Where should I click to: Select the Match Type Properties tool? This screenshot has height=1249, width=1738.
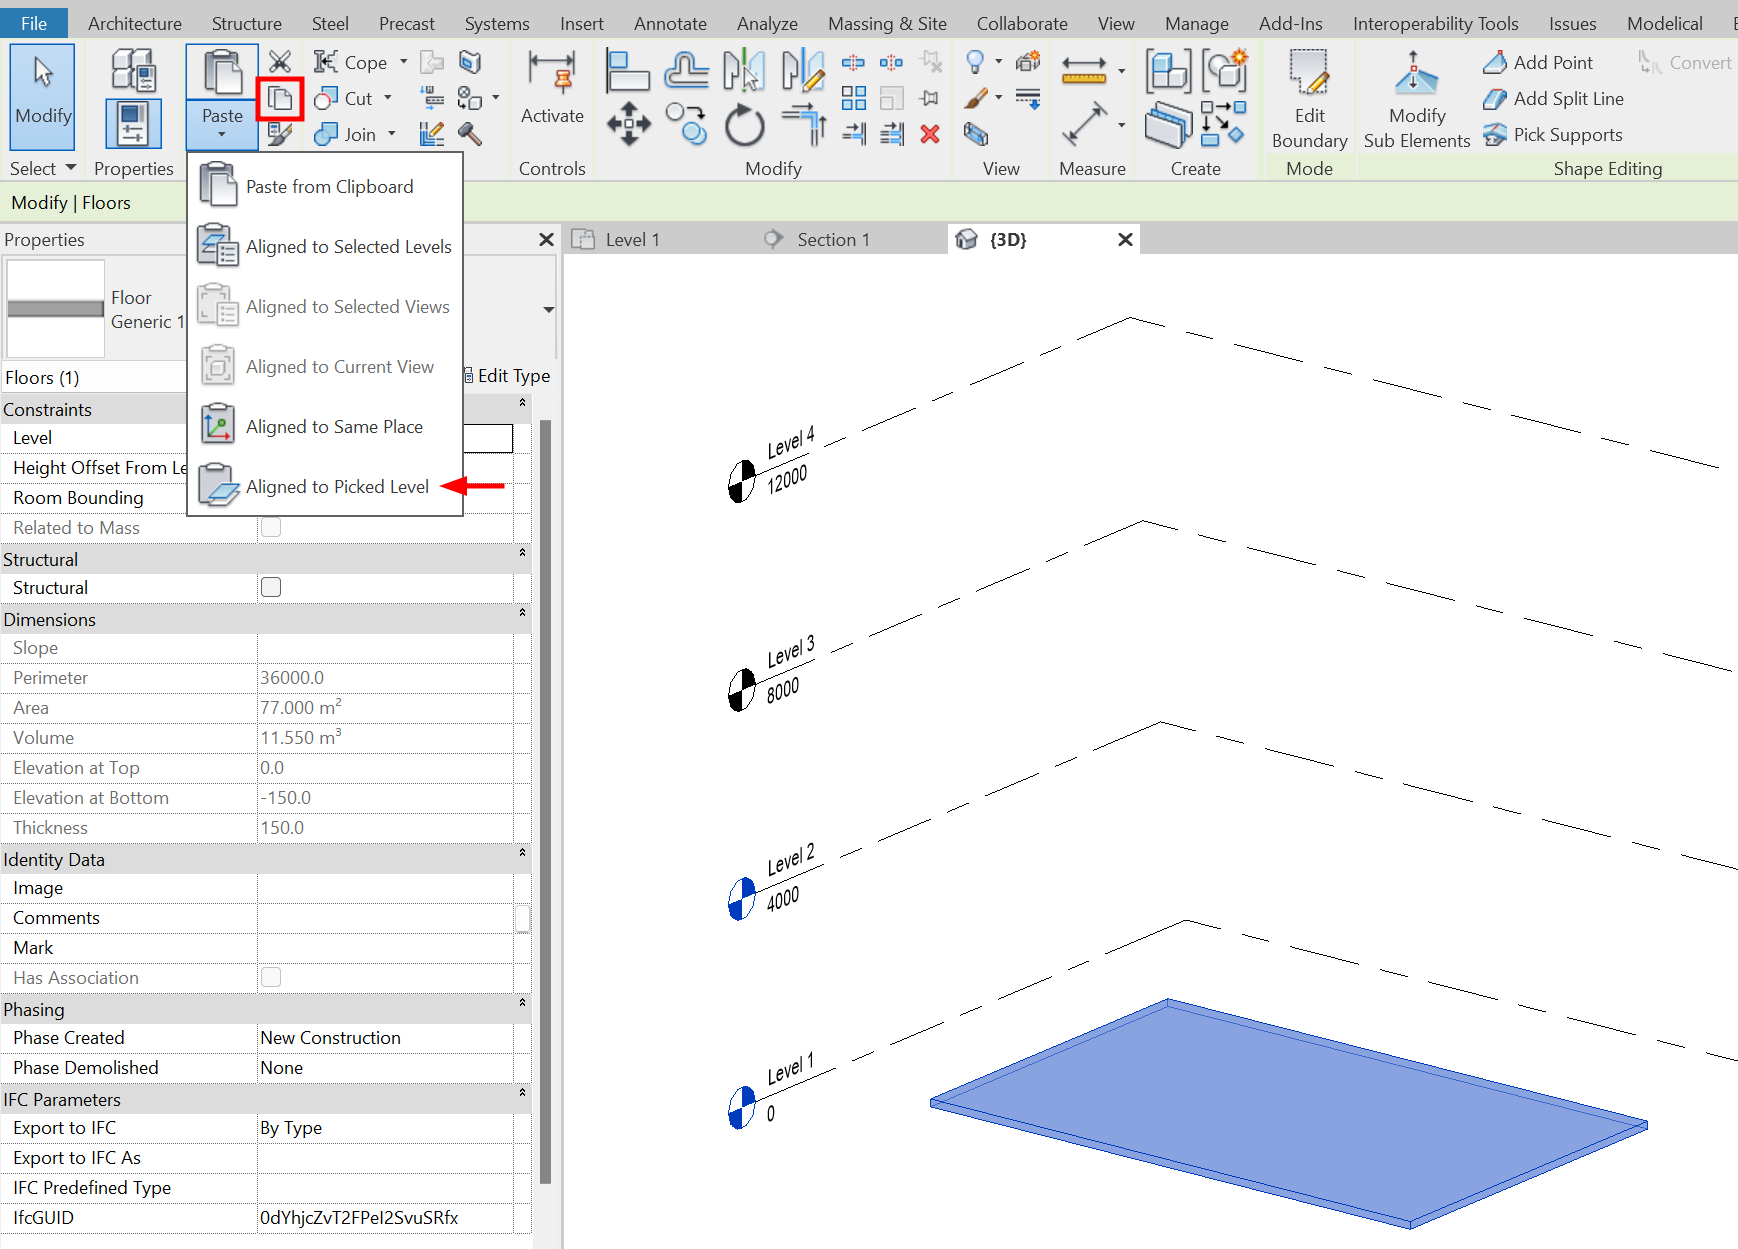[x=280, y=134]
